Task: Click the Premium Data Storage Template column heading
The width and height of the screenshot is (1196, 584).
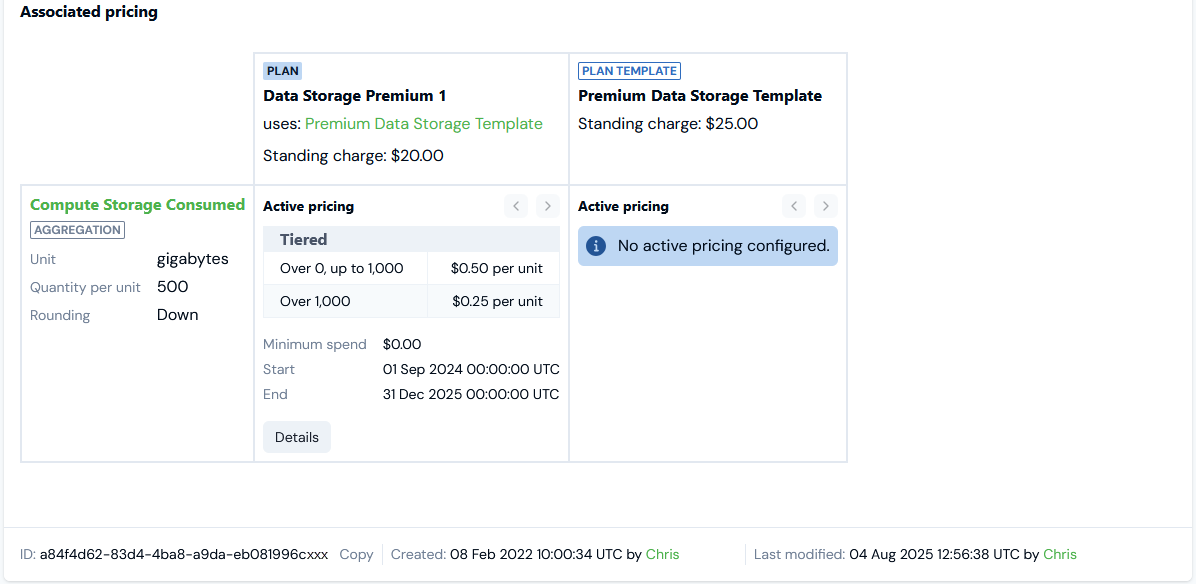Action: 700,96
